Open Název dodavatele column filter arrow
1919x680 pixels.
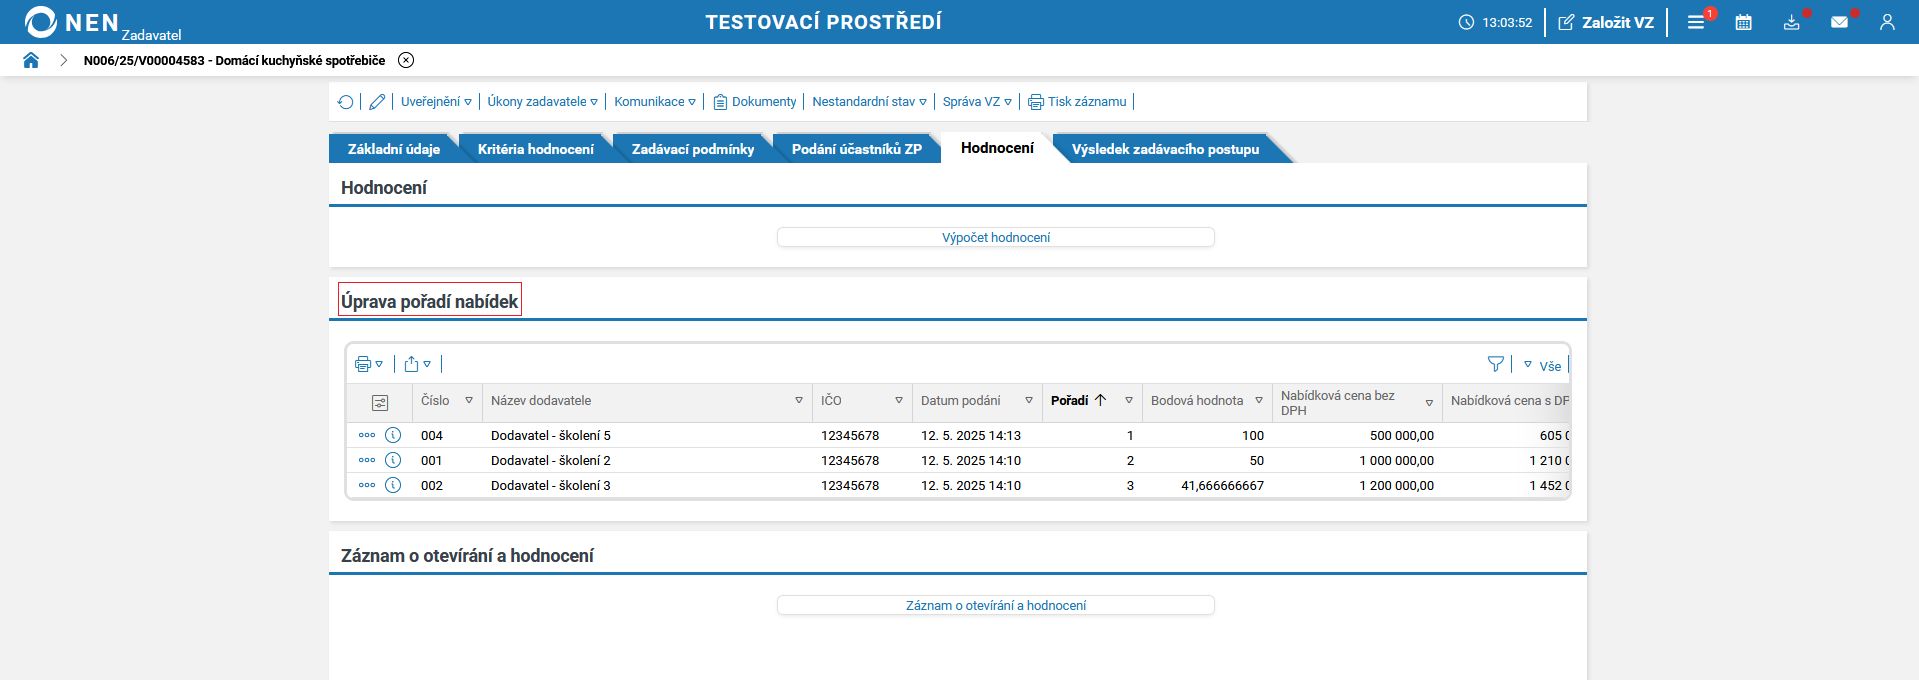point(799,400)
